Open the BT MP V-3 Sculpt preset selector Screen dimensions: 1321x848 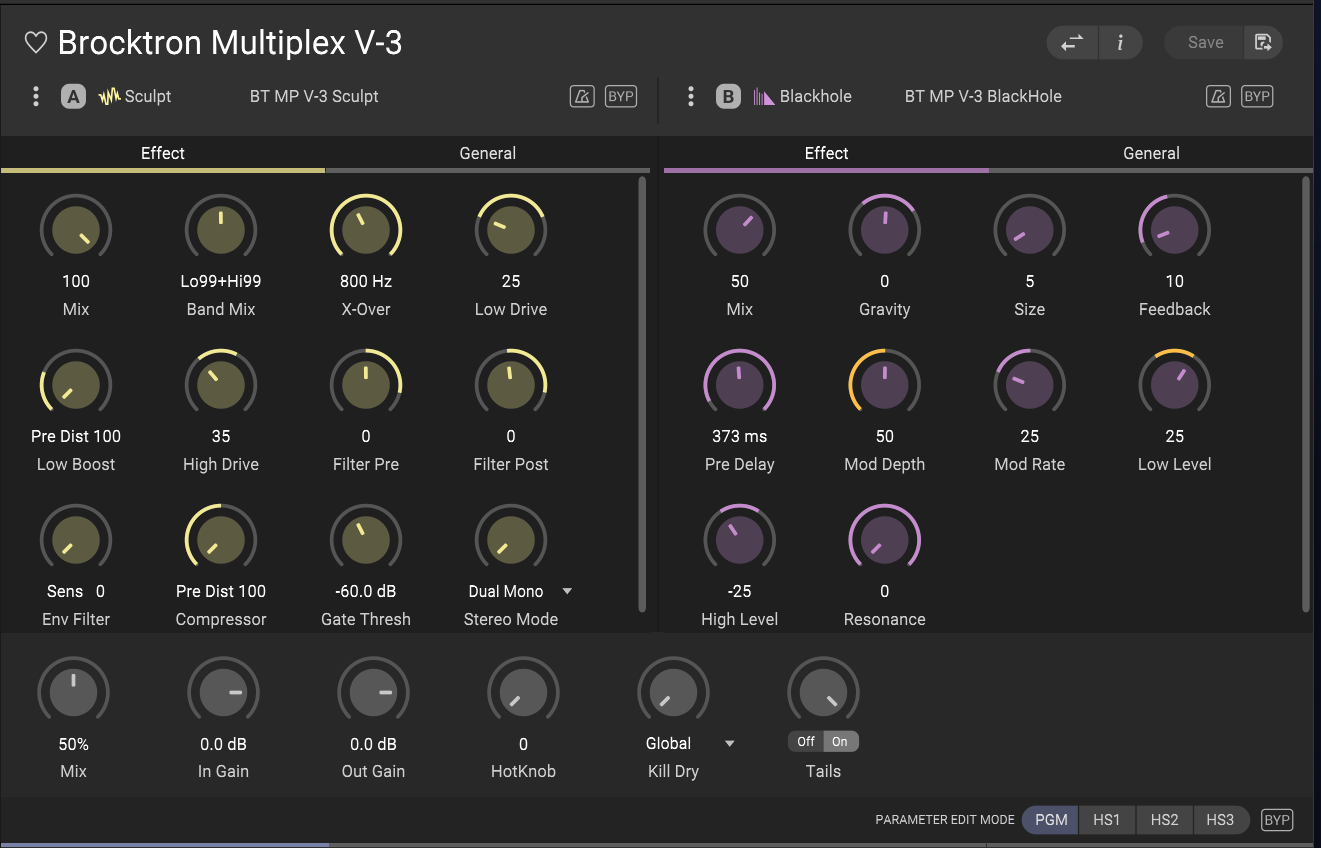pyautogui.click(x=314, y=97)
